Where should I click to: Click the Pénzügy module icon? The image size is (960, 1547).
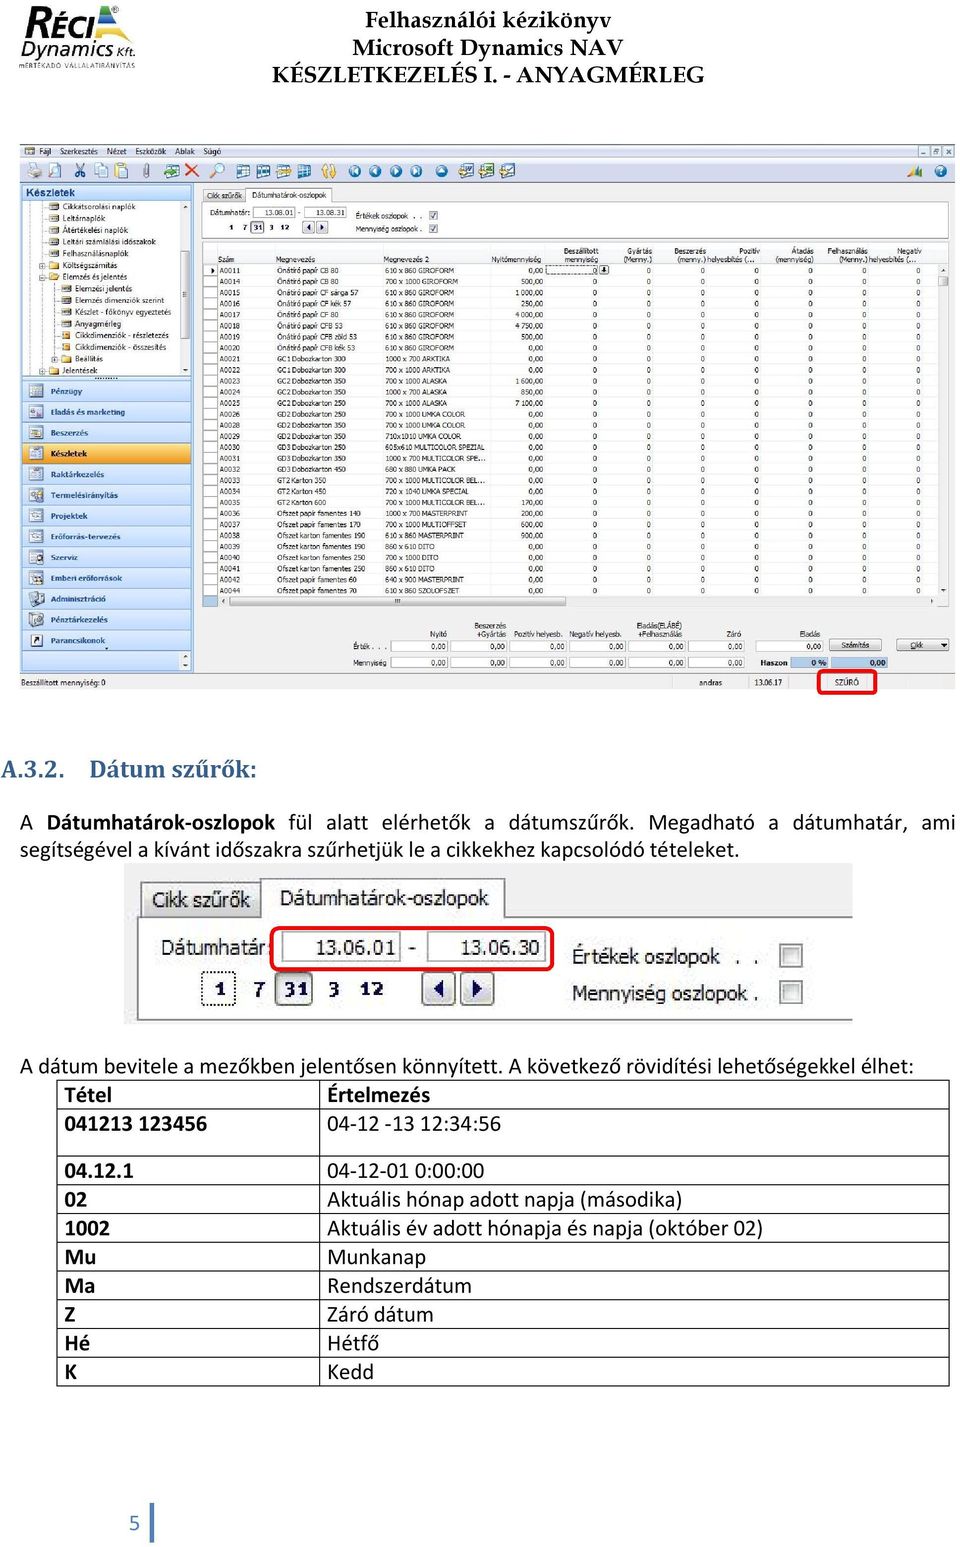(x=37, y=391)
